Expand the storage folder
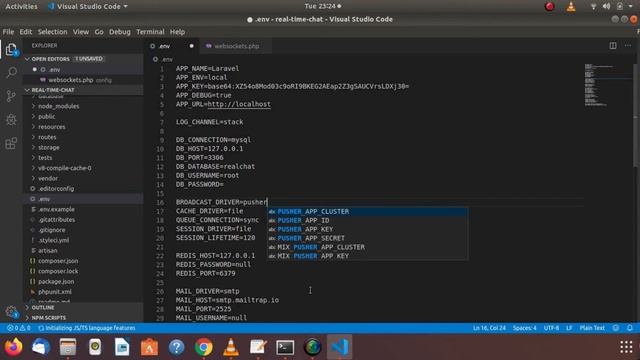The image size is (640, 360). click(49, 147)
